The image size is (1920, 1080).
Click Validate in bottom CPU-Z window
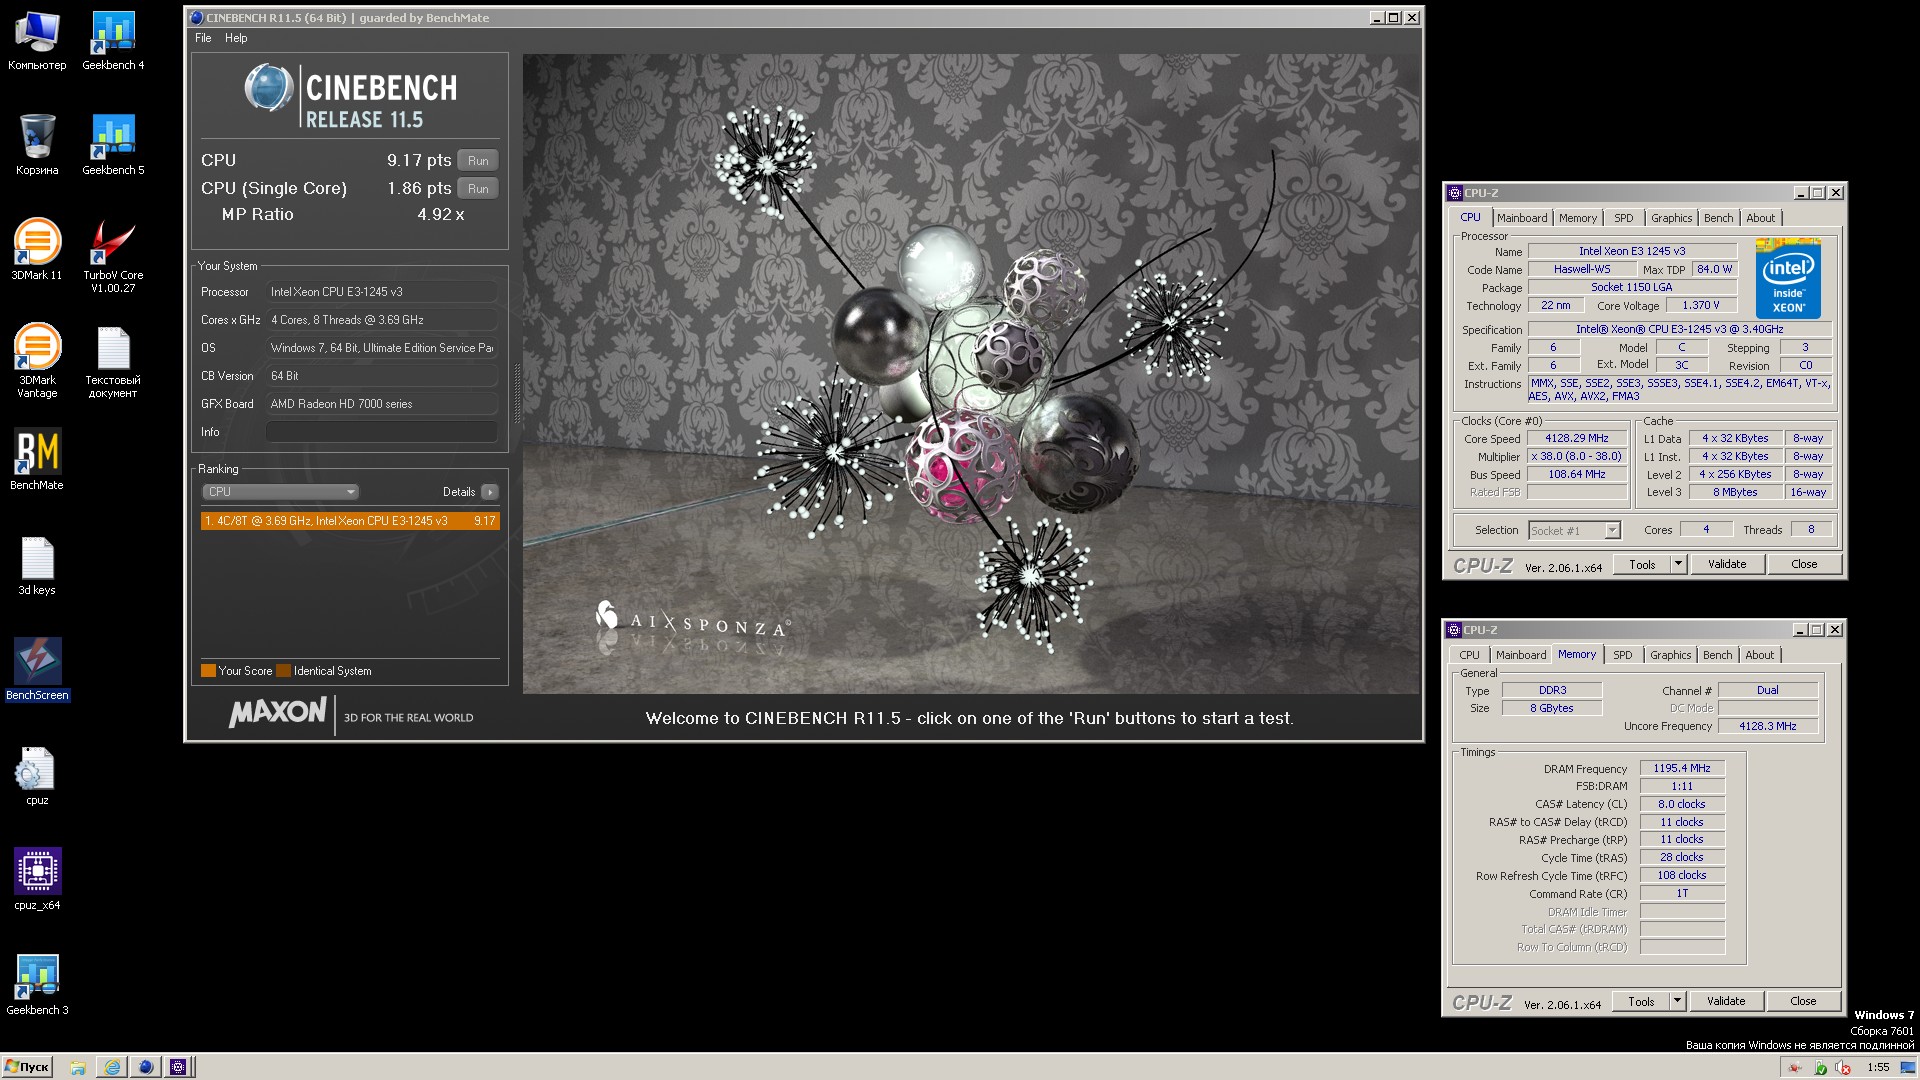coord(1725,1002)
